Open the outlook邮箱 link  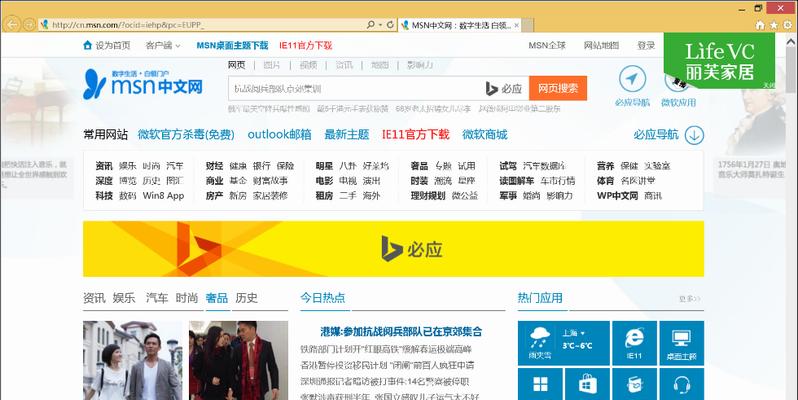pyautogui.click(x=279, y=134)
